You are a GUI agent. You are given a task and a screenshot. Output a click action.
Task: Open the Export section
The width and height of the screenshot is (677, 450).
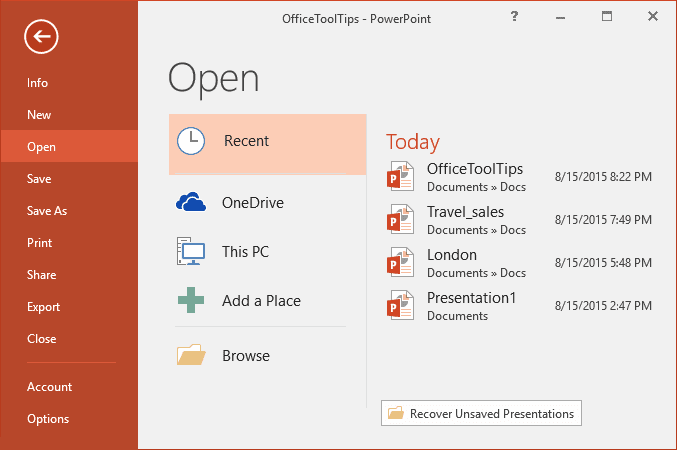pos(69,307)
